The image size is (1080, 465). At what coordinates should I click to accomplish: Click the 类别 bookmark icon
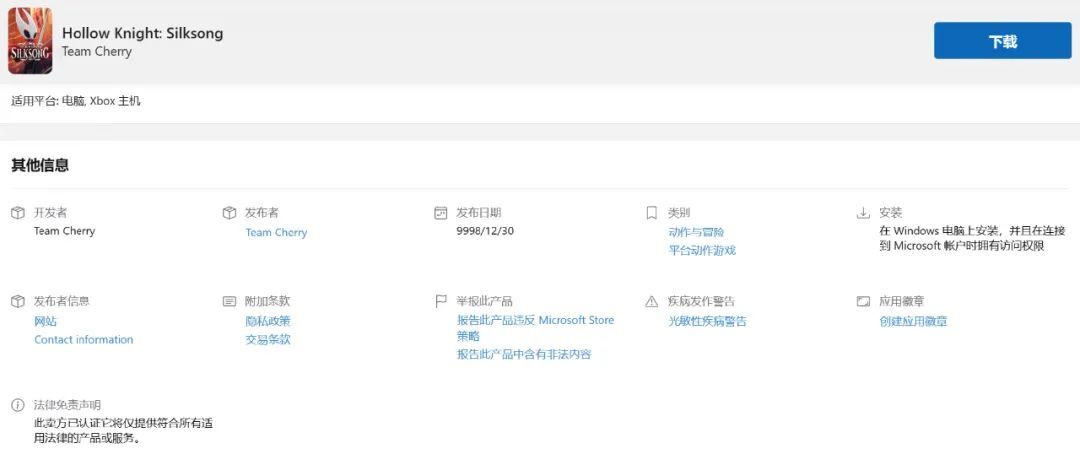(652, 213)
